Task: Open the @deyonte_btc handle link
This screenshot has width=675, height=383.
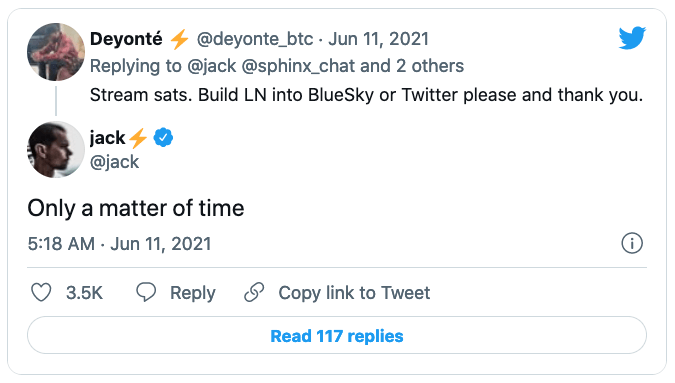Action: tap(255, 39)
